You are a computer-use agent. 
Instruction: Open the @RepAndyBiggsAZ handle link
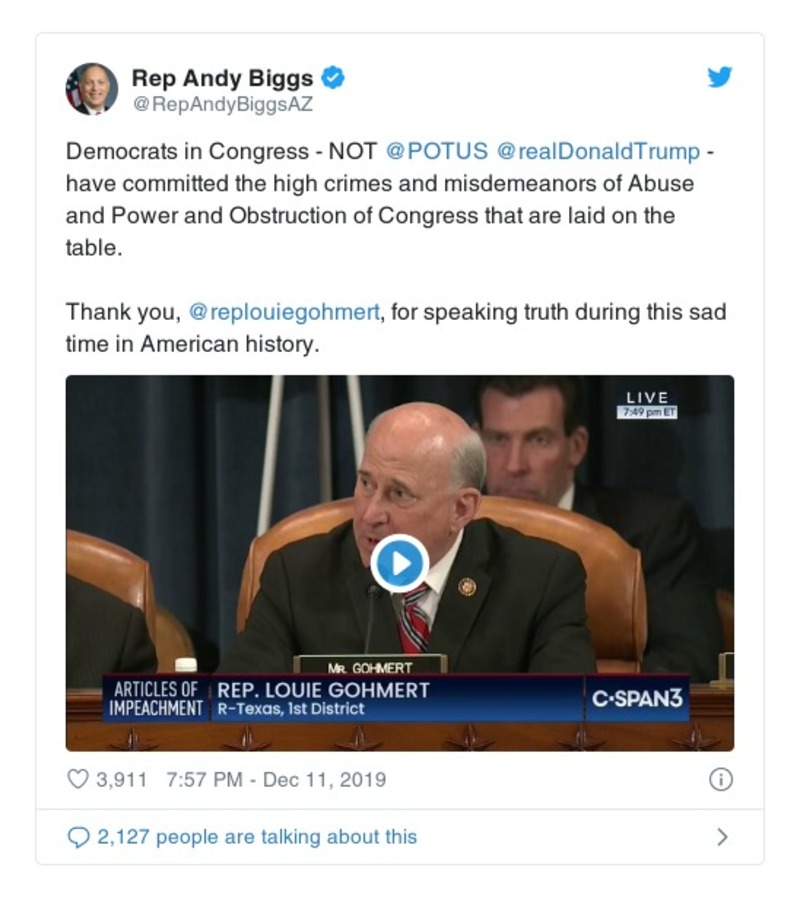(x=222, y=102)
